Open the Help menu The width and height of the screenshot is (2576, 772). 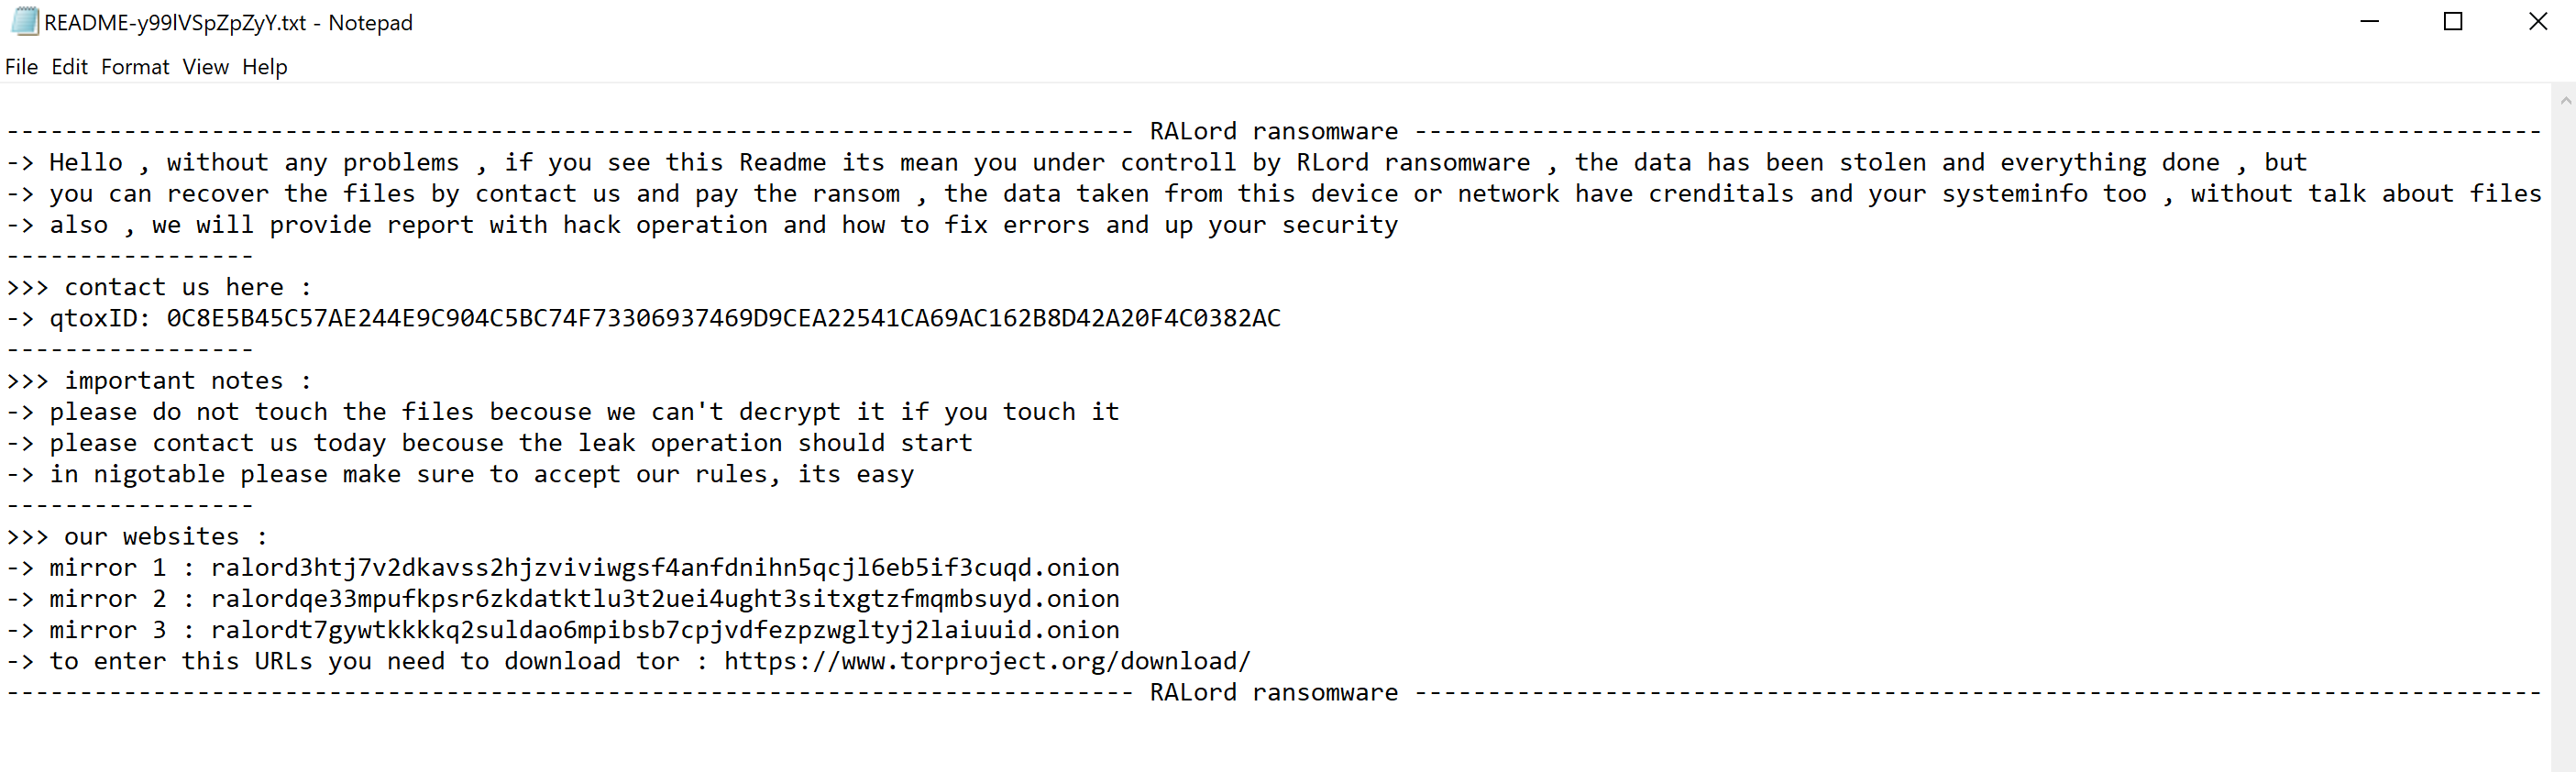pyautogui.click(x=264, y=67)
